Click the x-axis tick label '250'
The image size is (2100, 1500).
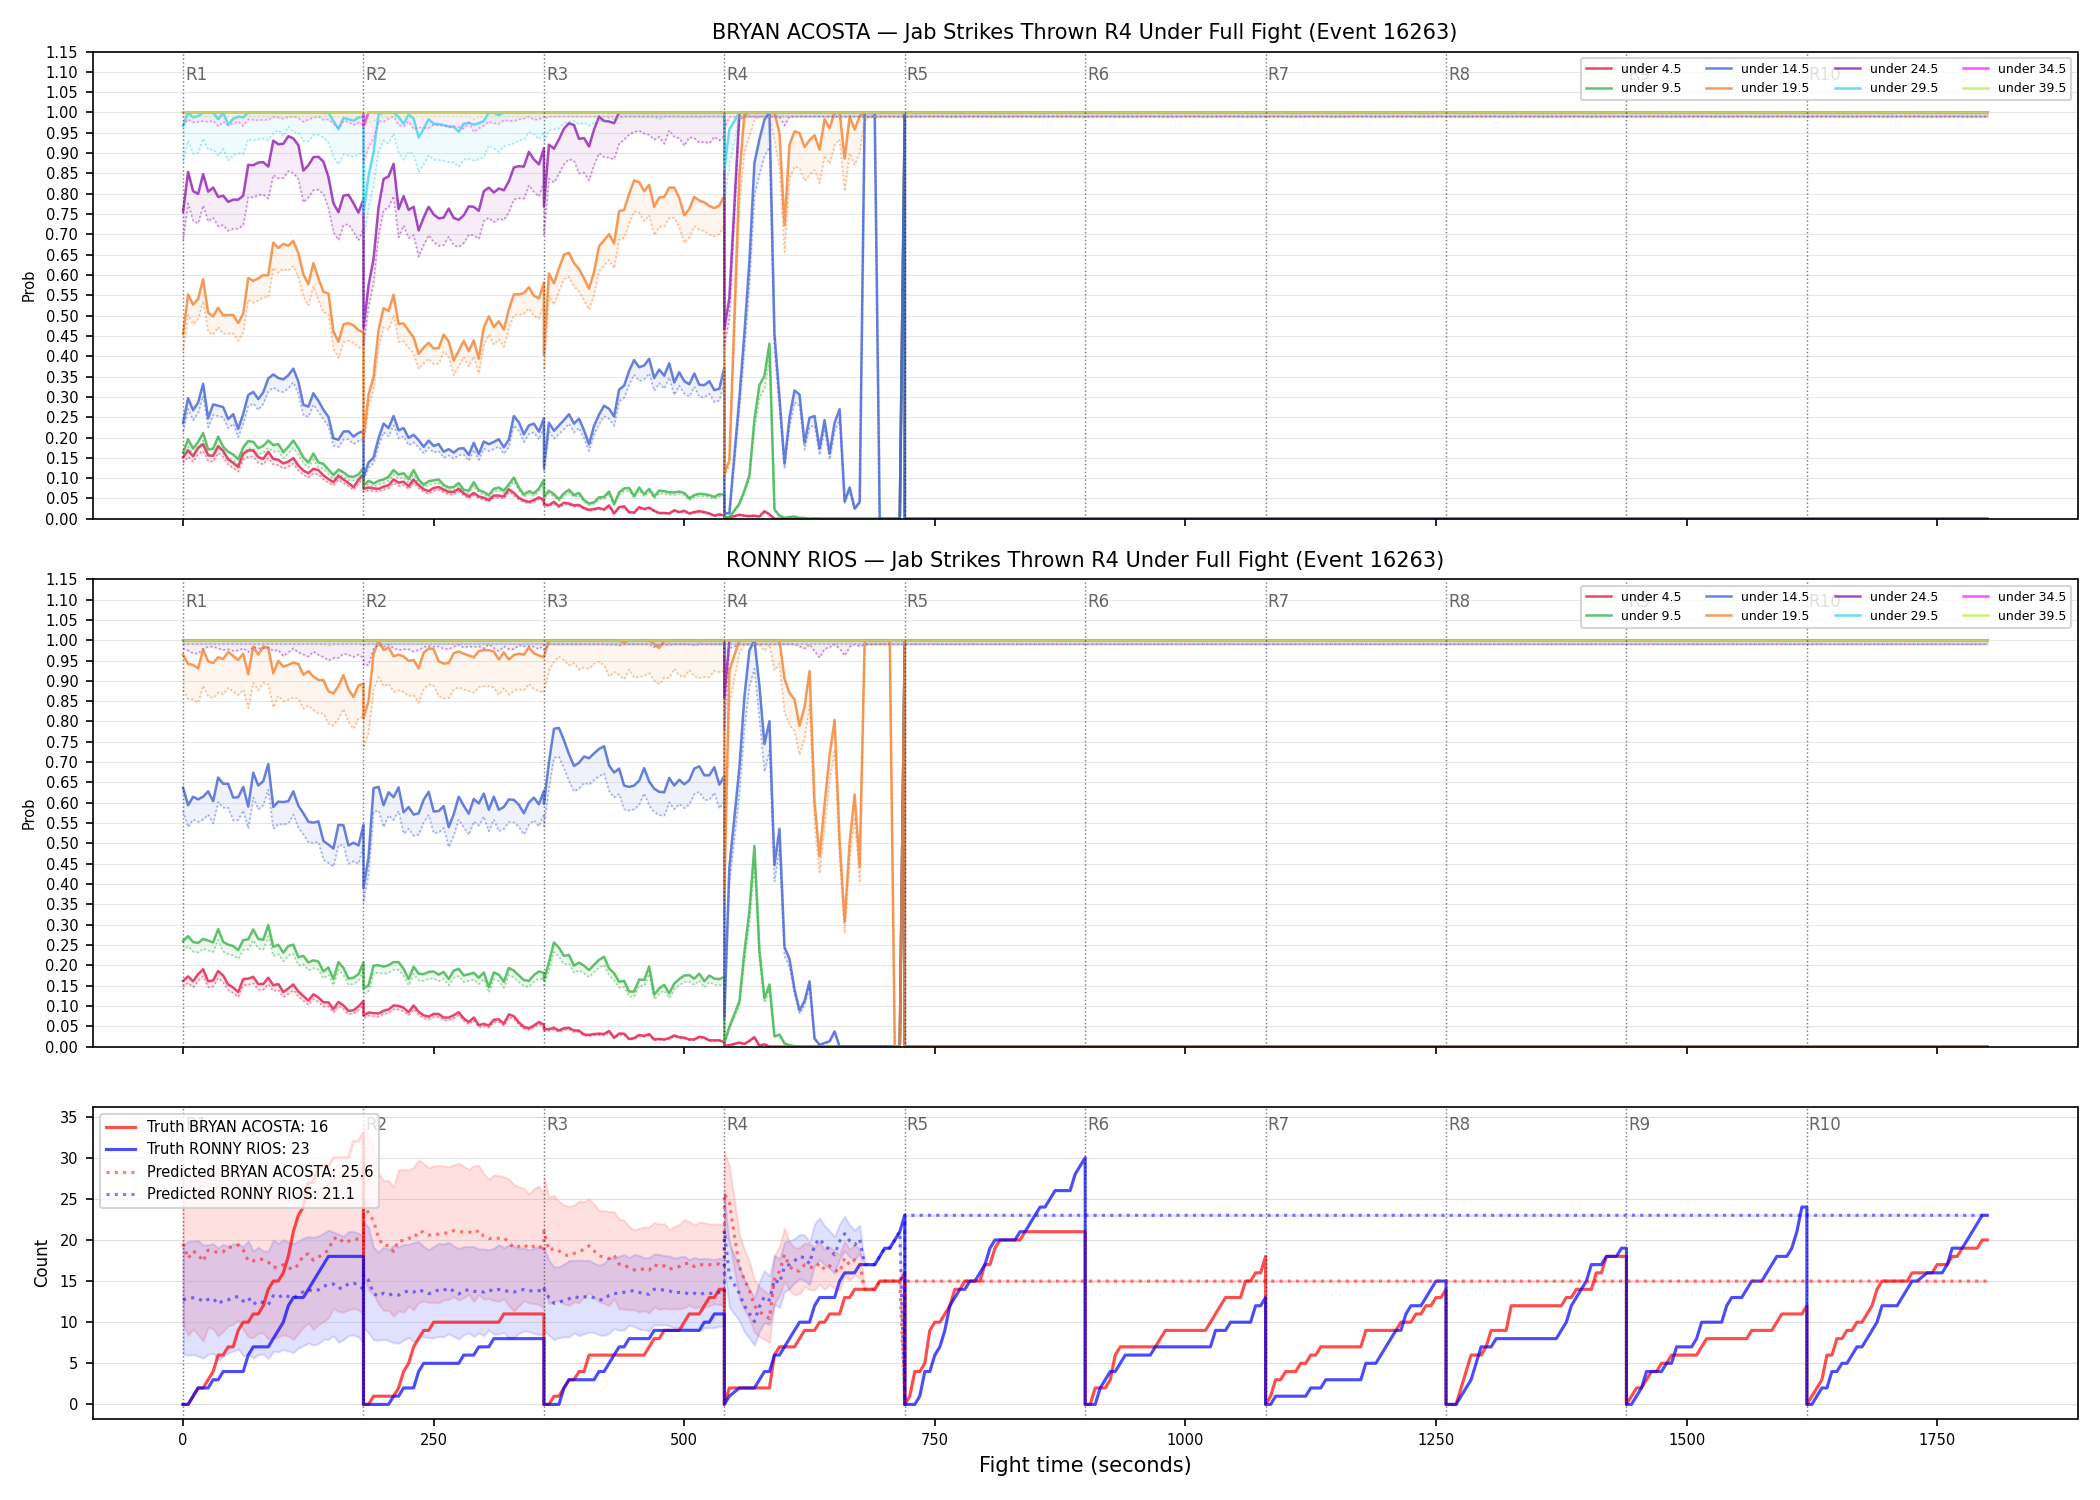coord(433,1440)
